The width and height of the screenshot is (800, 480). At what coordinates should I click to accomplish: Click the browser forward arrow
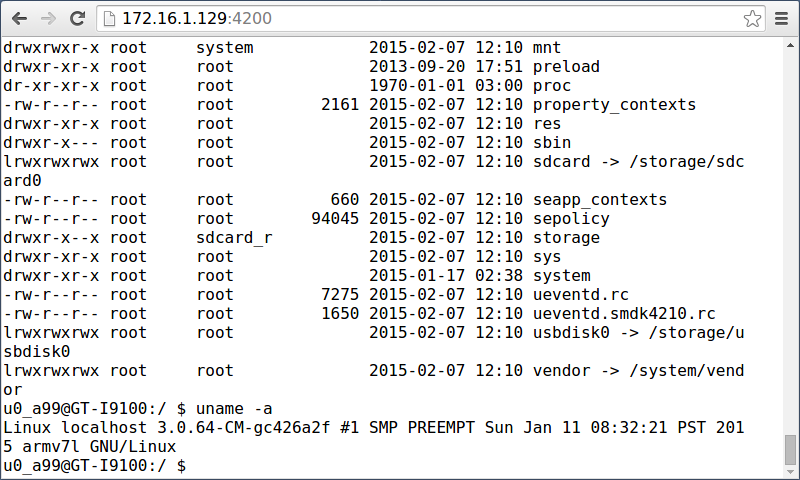[x=48, y=19]
